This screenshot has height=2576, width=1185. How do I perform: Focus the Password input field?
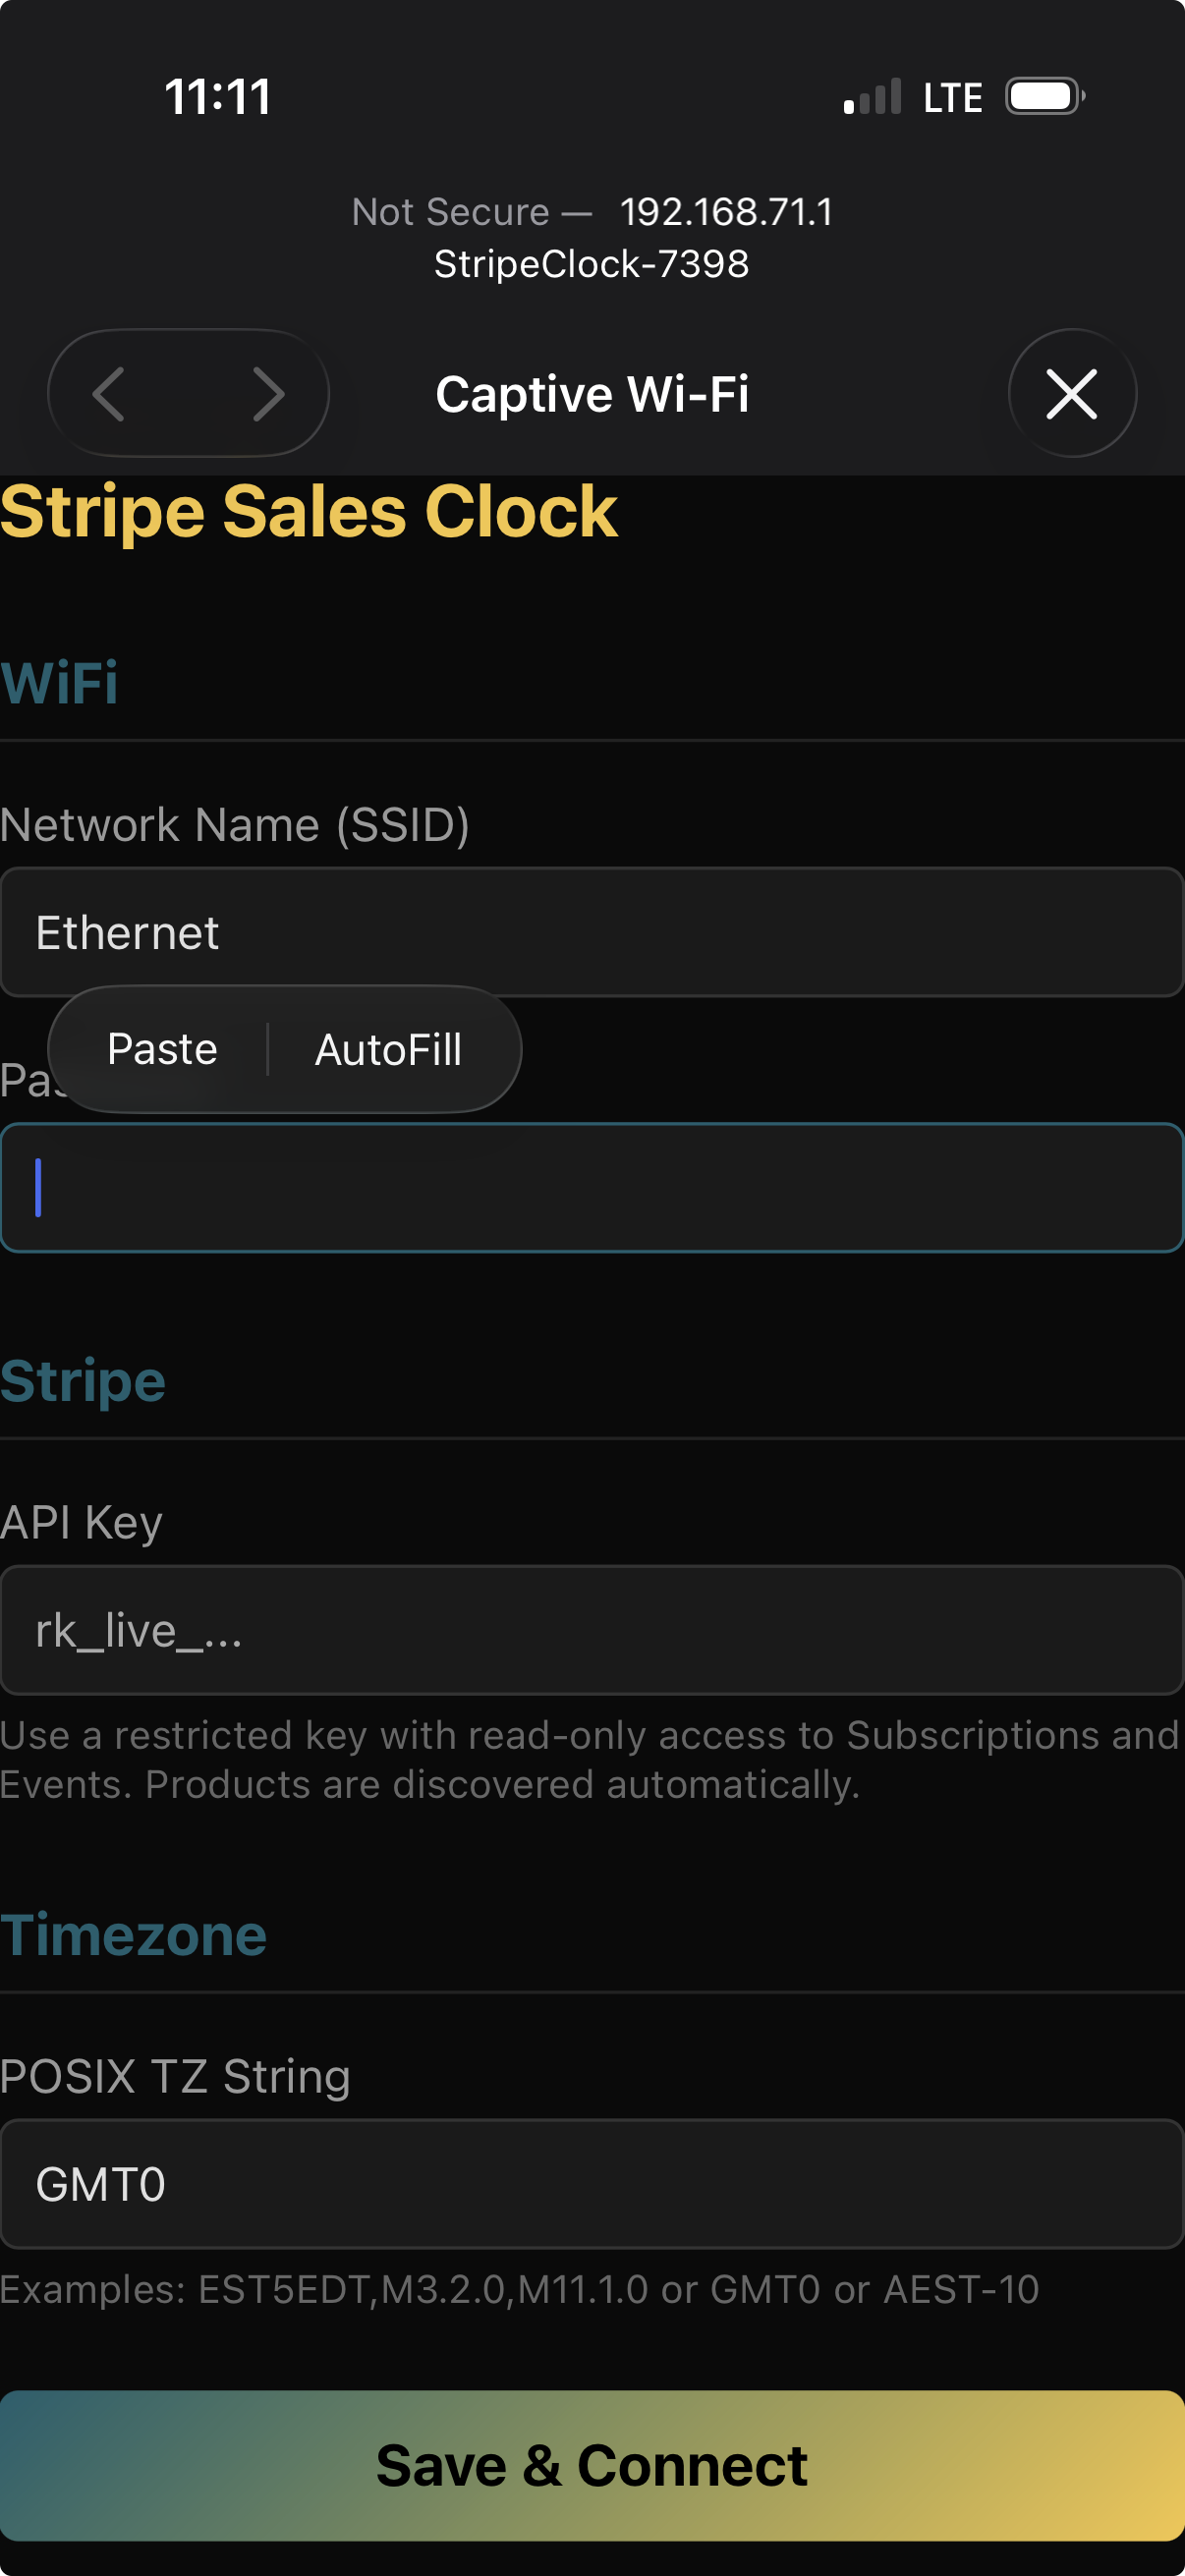pos(592,1189)
